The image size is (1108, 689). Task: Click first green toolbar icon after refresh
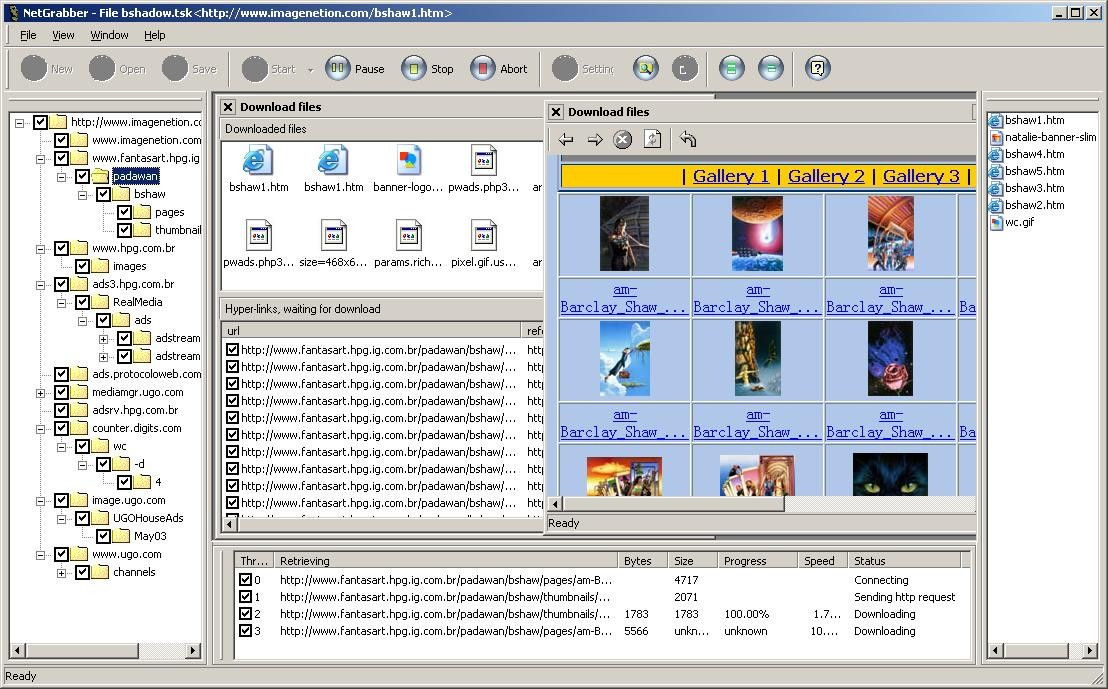(731, 69)
